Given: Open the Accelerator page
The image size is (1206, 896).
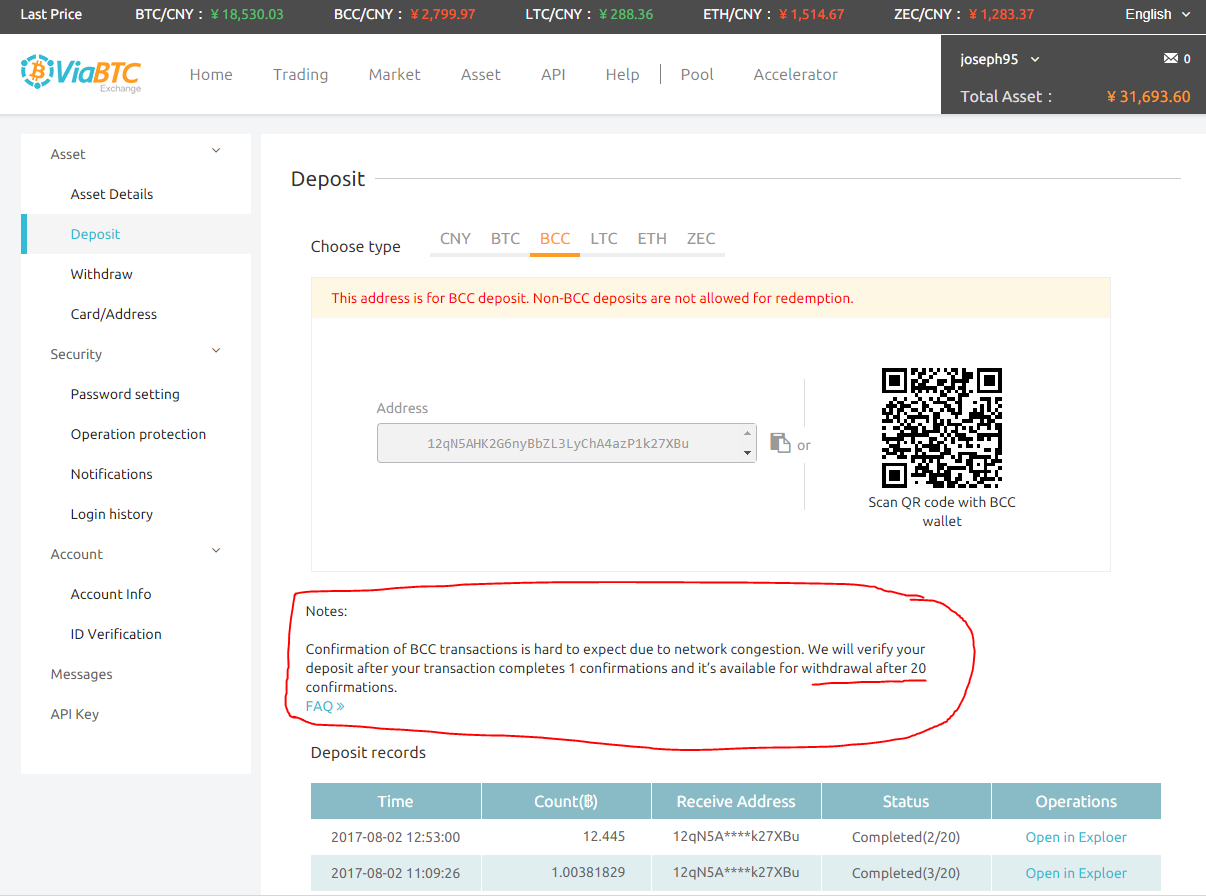Looking at the screenshot, I should [x=795, y=74].
